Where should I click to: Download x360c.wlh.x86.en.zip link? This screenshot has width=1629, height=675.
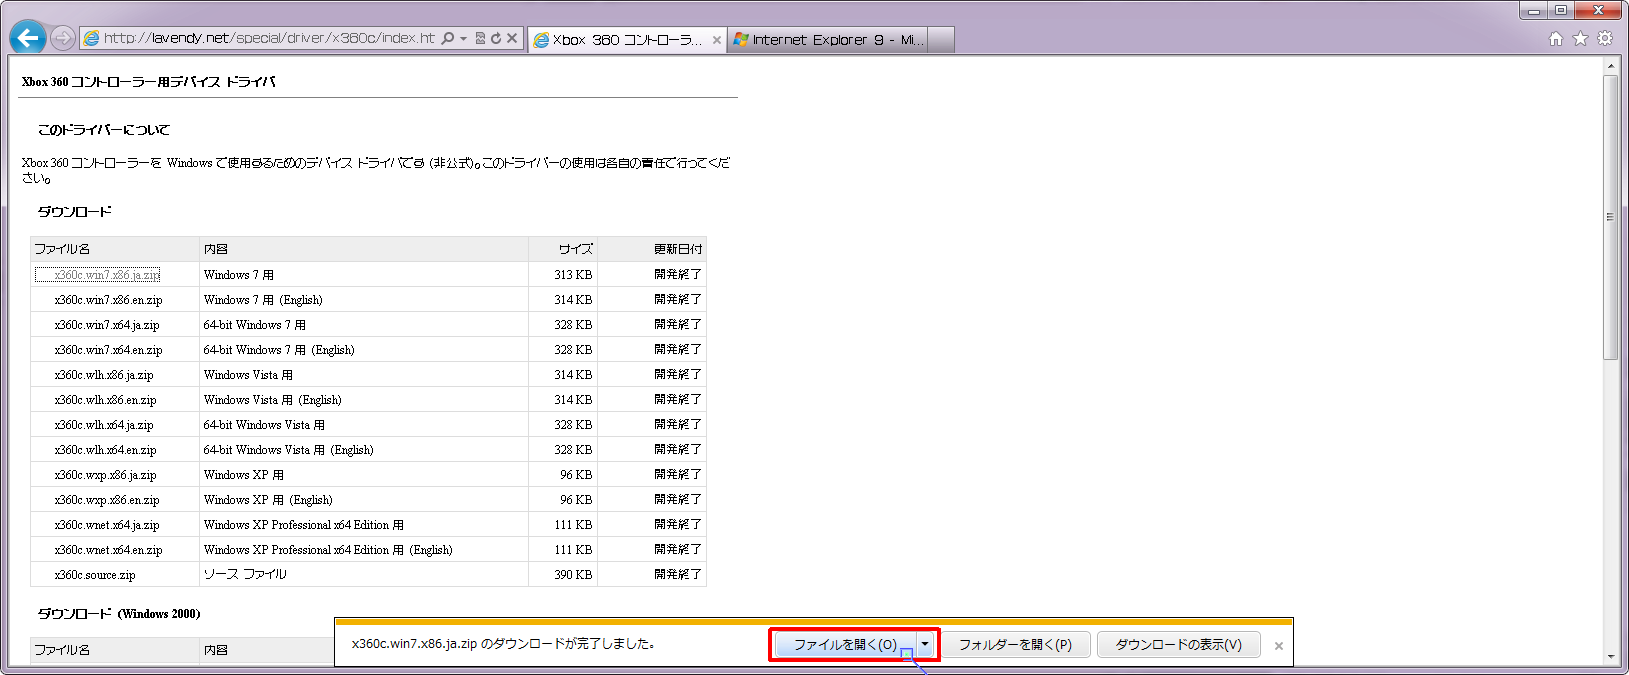tap(105, 400)
